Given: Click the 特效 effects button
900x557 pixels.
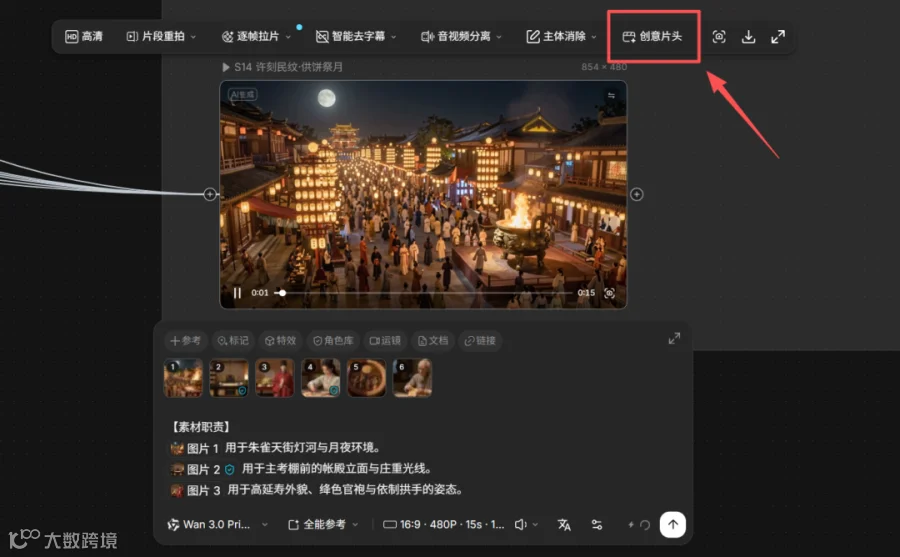Looking at the screenshot, I should click(280, 341).
